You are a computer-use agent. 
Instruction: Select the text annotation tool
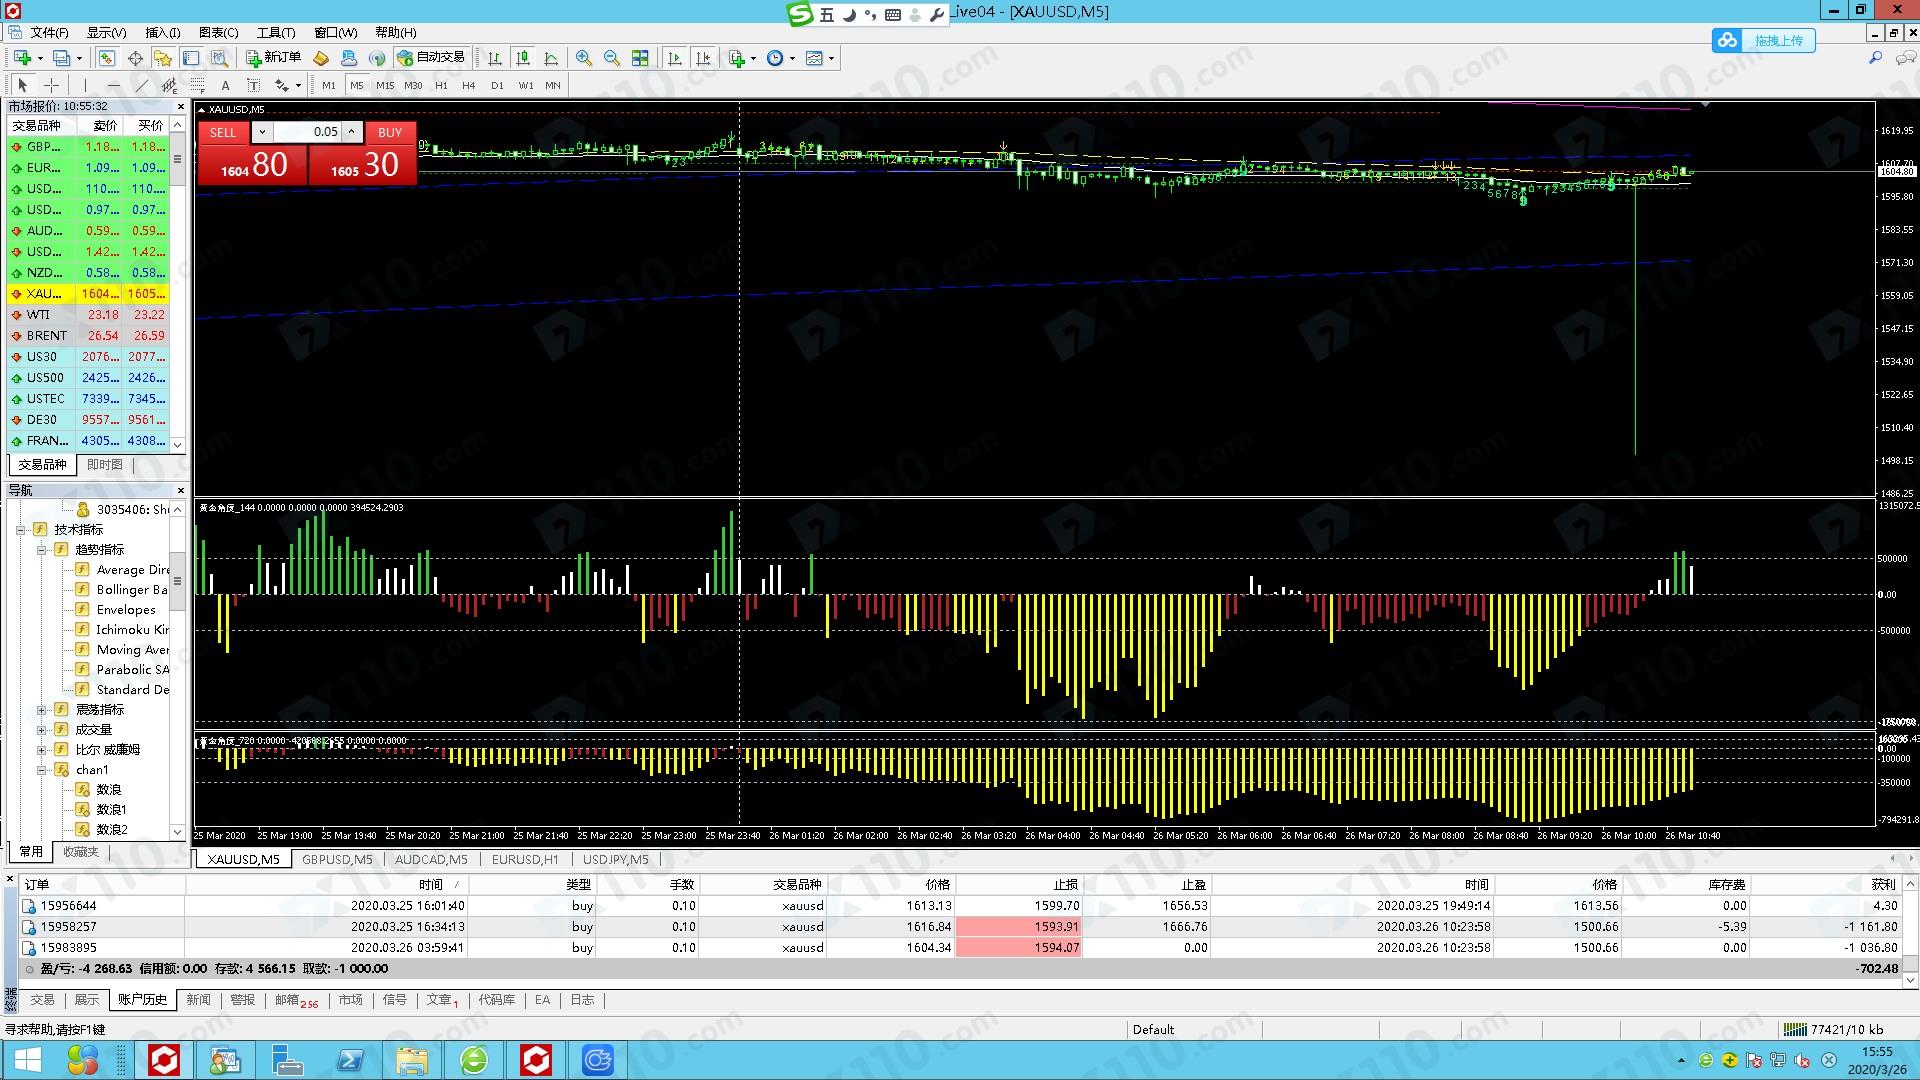(225, 85)
